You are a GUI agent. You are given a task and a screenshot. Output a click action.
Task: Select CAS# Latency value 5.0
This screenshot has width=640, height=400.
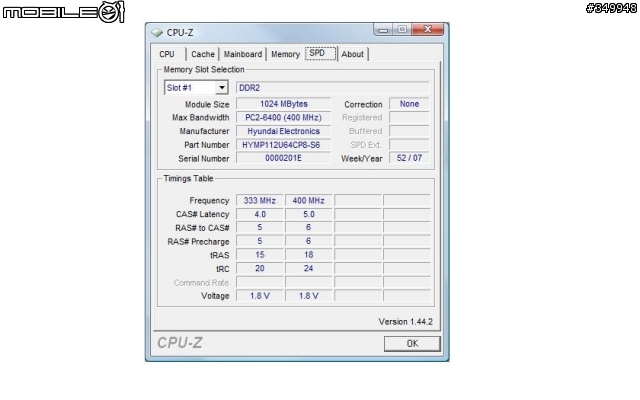(x=309, y=214)
